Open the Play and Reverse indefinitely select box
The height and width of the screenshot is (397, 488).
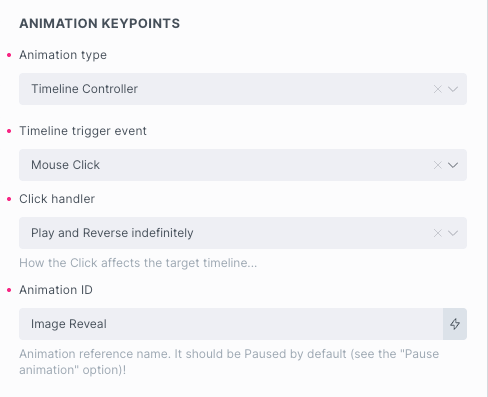(243, 233)
